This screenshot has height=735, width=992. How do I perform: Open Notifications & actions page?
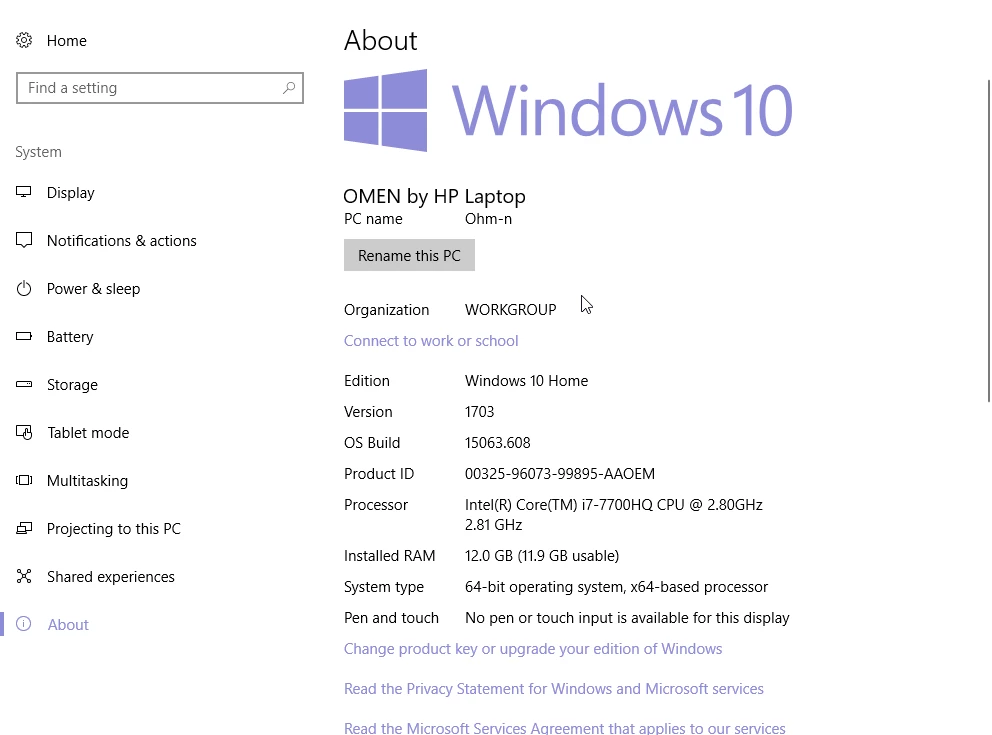[121, 240]
